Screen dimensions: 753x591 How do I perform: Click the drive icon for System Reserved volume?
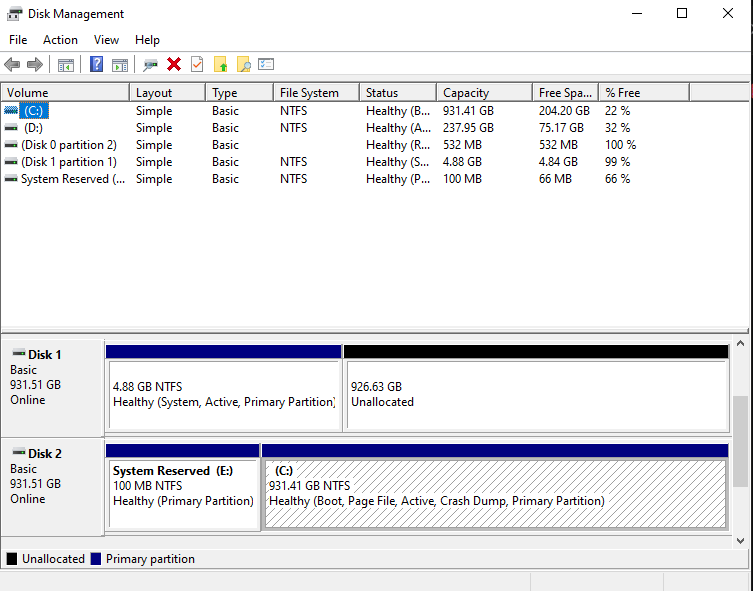(11, 179)
